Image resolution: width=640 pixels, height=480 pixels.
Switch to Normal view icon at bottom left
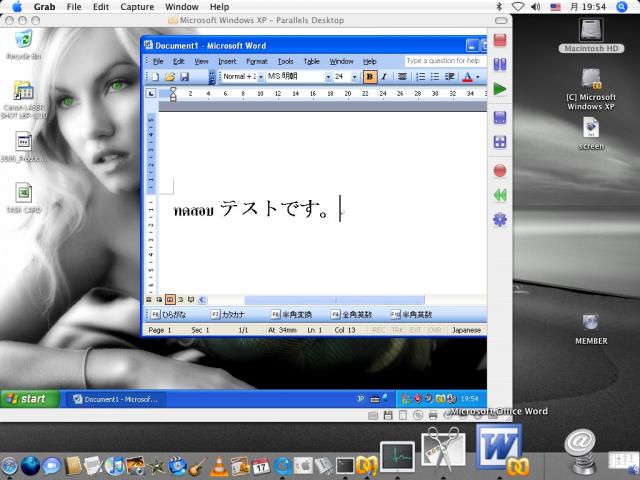(x=149, y=300)
